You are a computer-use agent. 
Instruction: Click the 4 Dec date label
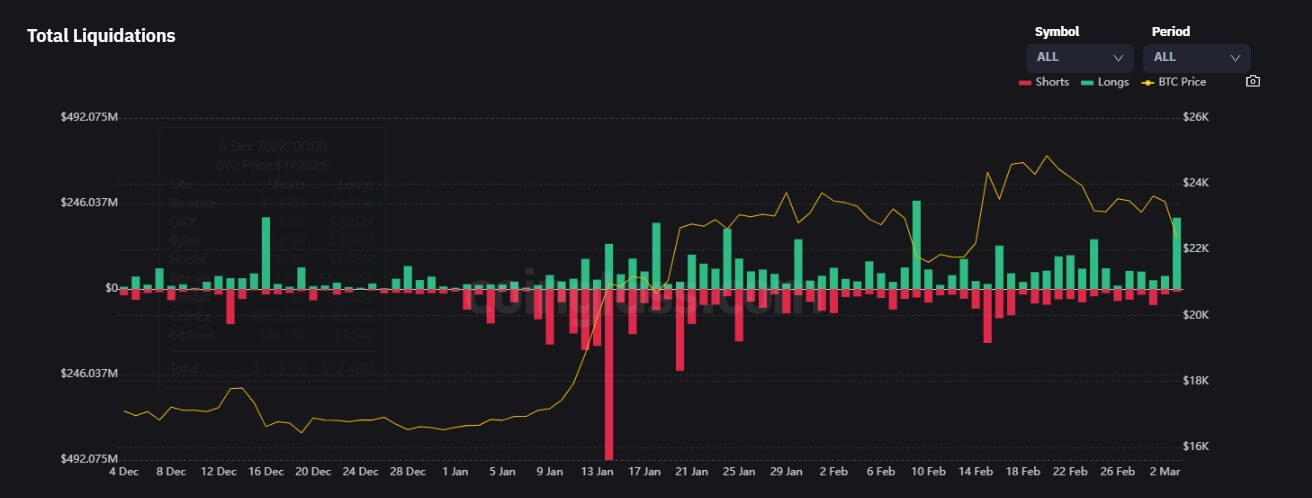point(125,470)
